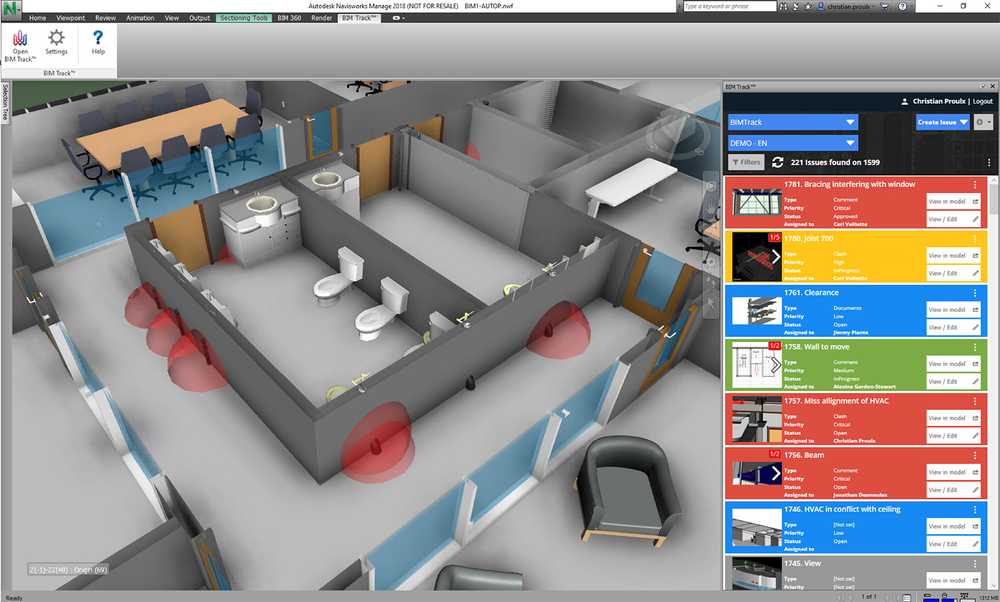Click the issues list vertical scrollbar
The height and width of the screenshot is (602, 1000).
click(994, 383)
